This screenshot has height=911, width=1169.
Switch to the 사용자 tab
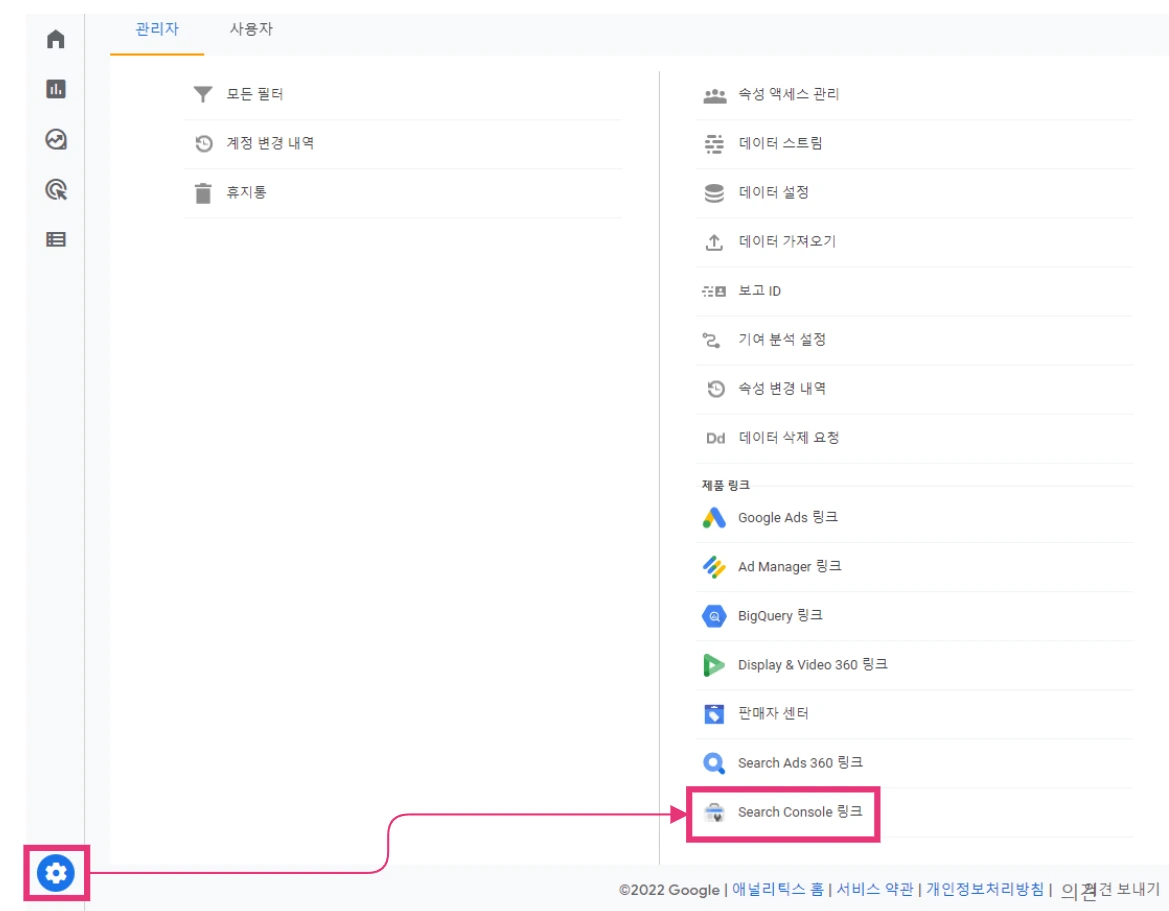(x=251, y=29)
